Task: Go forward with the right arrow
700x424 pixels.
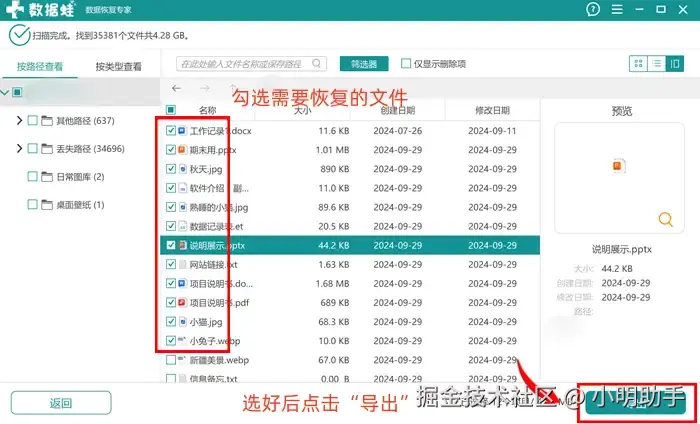Action: pos(204,88)
